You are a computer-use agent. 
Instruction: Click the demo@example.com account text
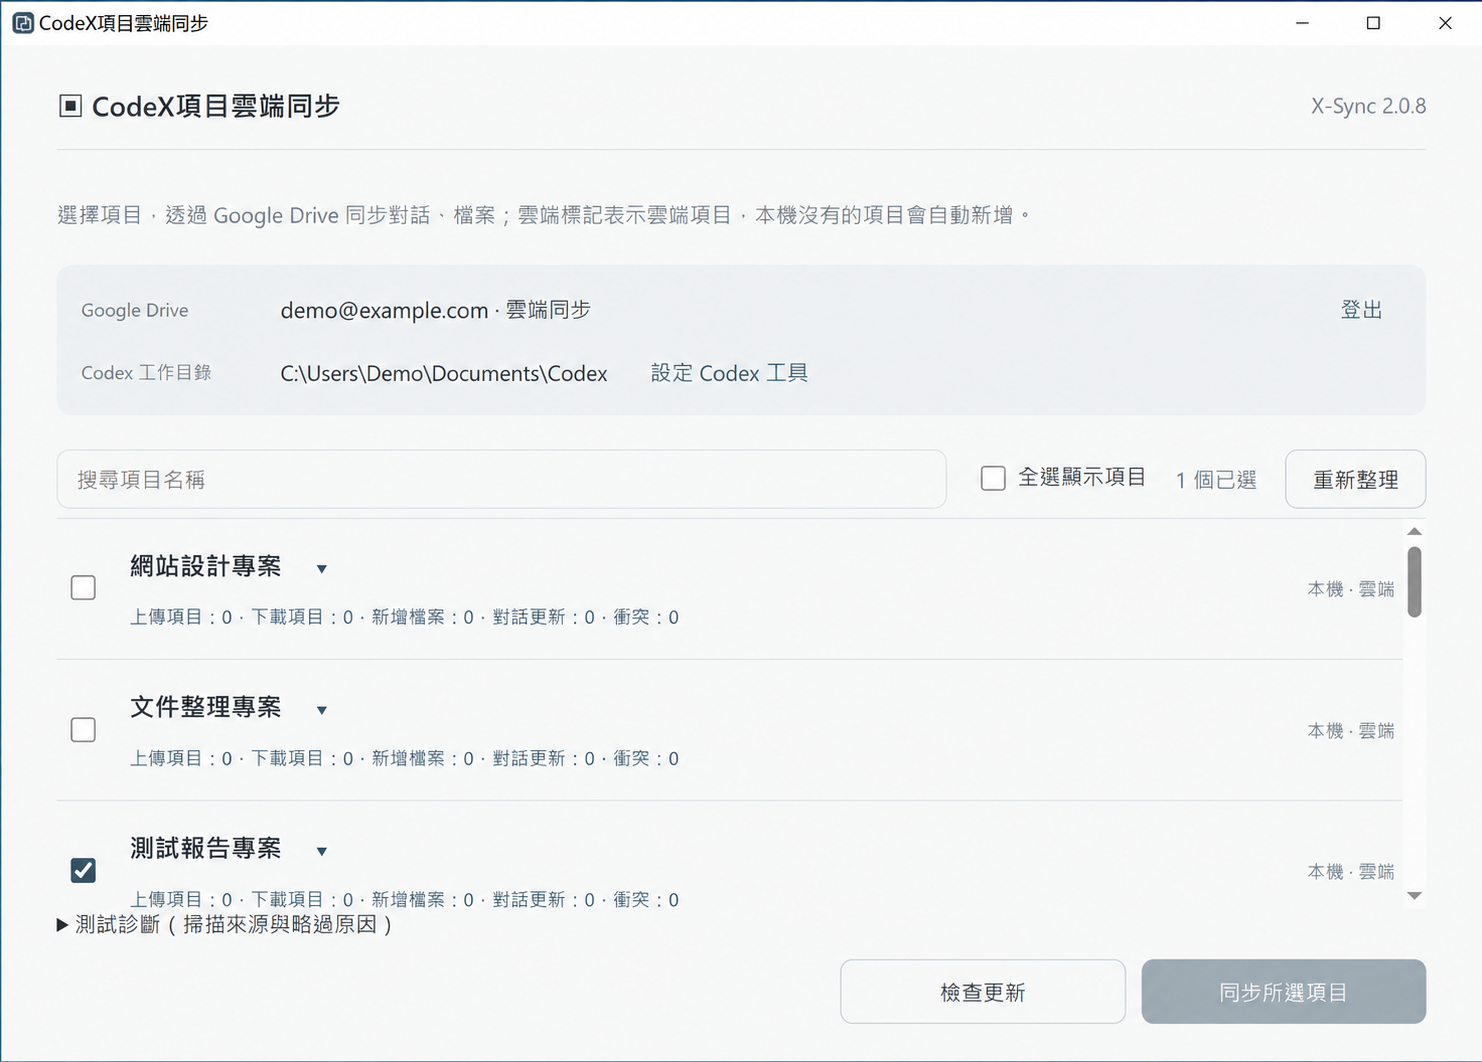tap(384, 310)
